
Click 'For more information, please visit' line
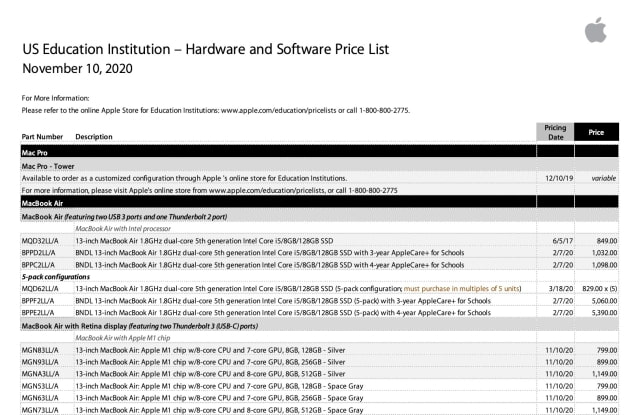tap(209, 190)
